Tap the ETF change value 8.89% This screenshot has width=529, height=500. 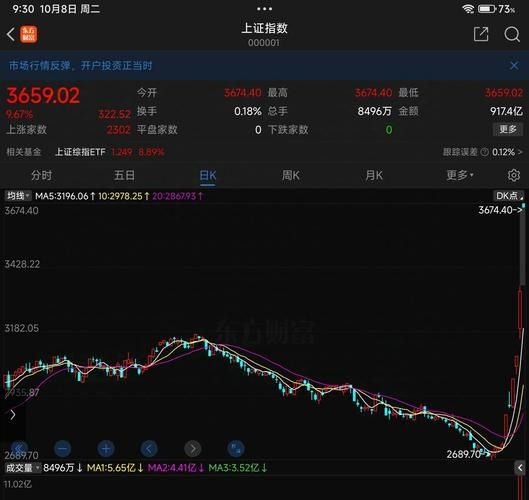pyautogui.click(x=151, y=152)
